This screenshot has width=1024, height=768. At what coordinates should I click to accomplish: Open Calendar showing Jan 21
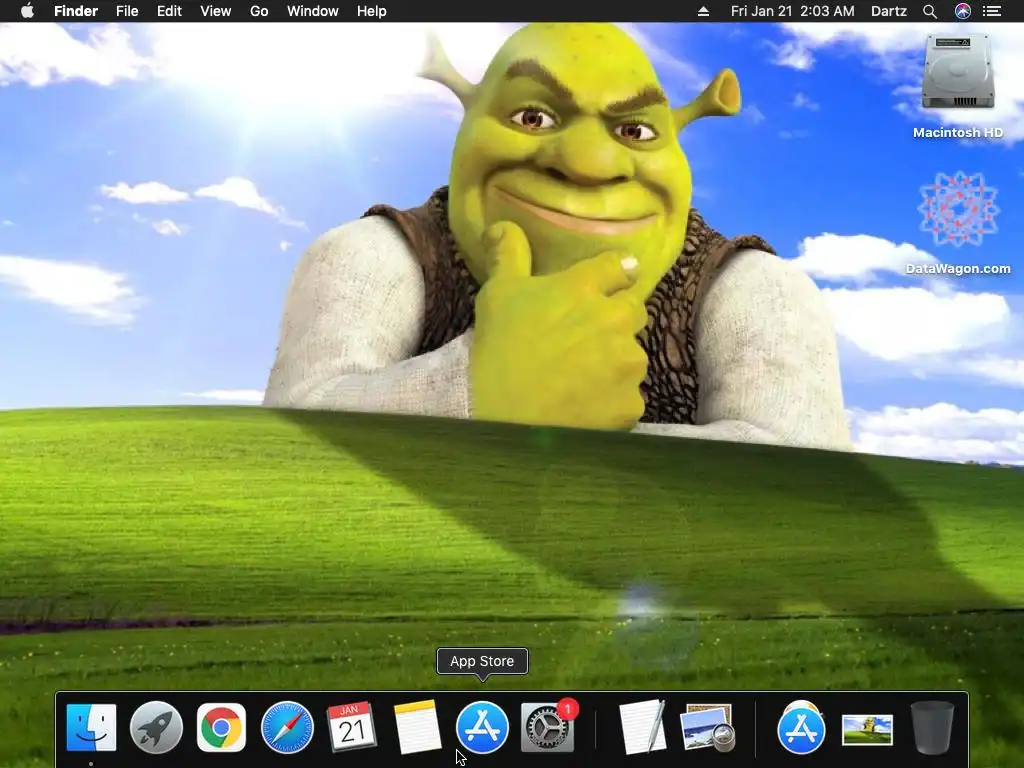351,727
